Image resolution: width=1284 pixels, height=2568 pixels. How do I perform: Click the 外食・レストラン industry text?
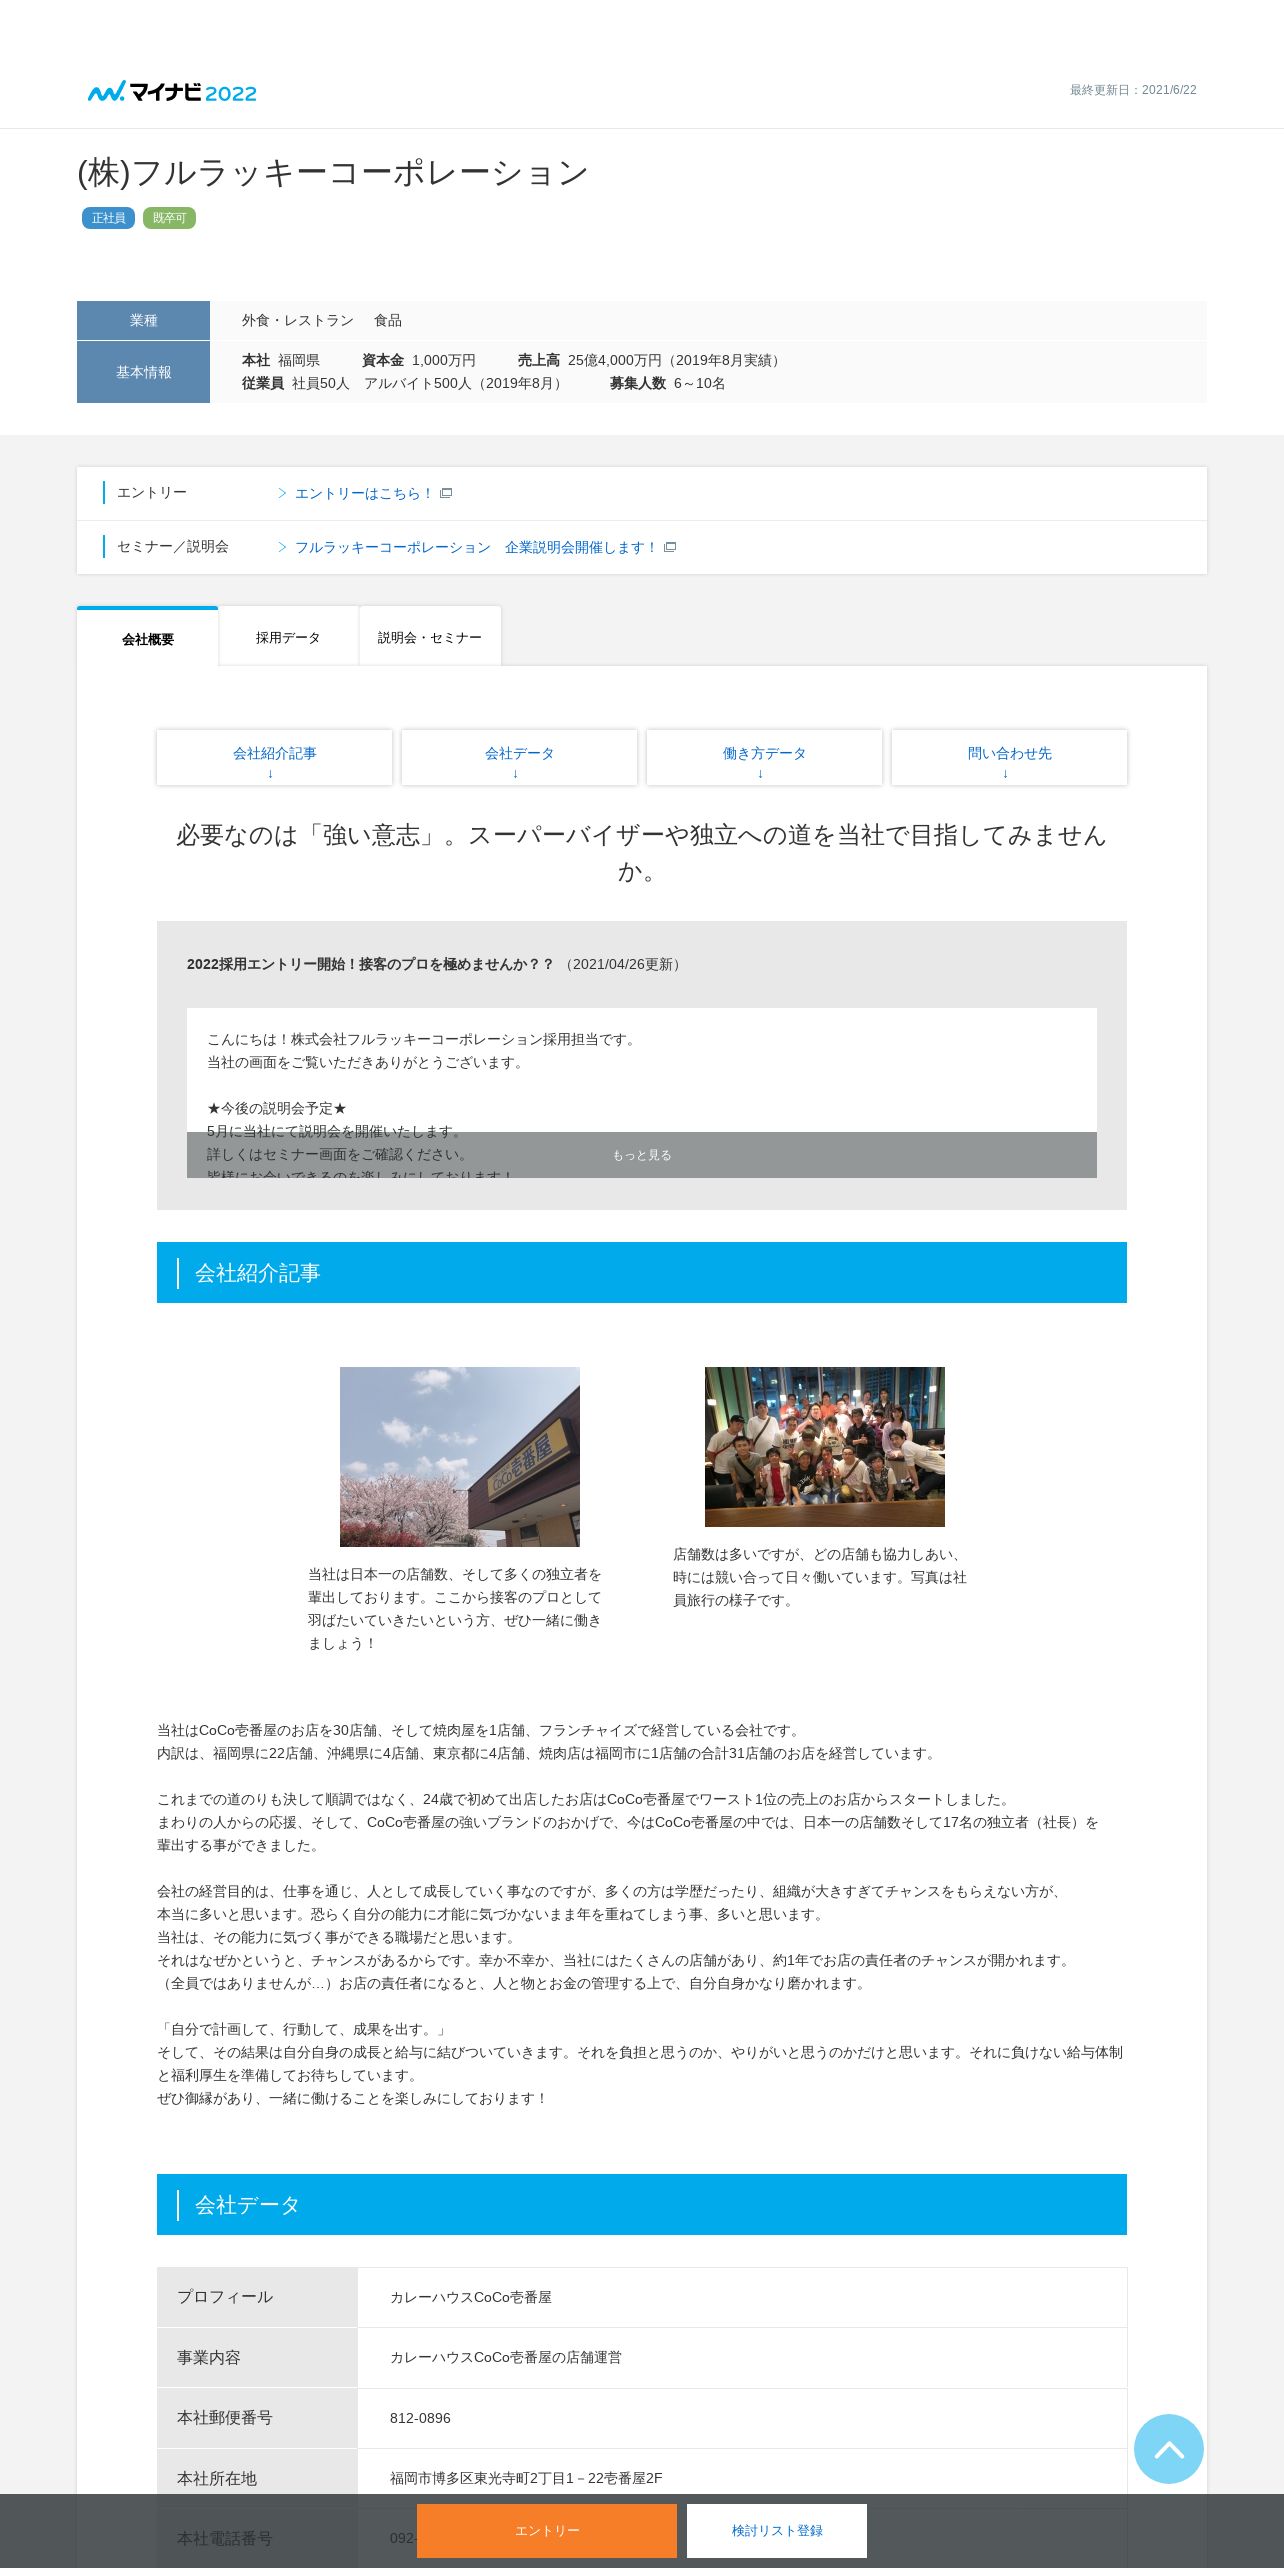click(x=298, y=320)
